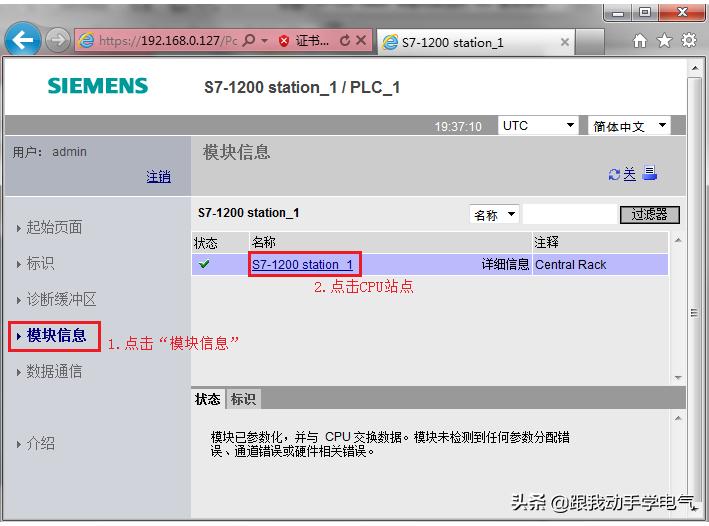The width and height of the screenshot is (709, 526).
Task: Open 诊断缓冲区 in the navigation menu
Action: [61, 299]
